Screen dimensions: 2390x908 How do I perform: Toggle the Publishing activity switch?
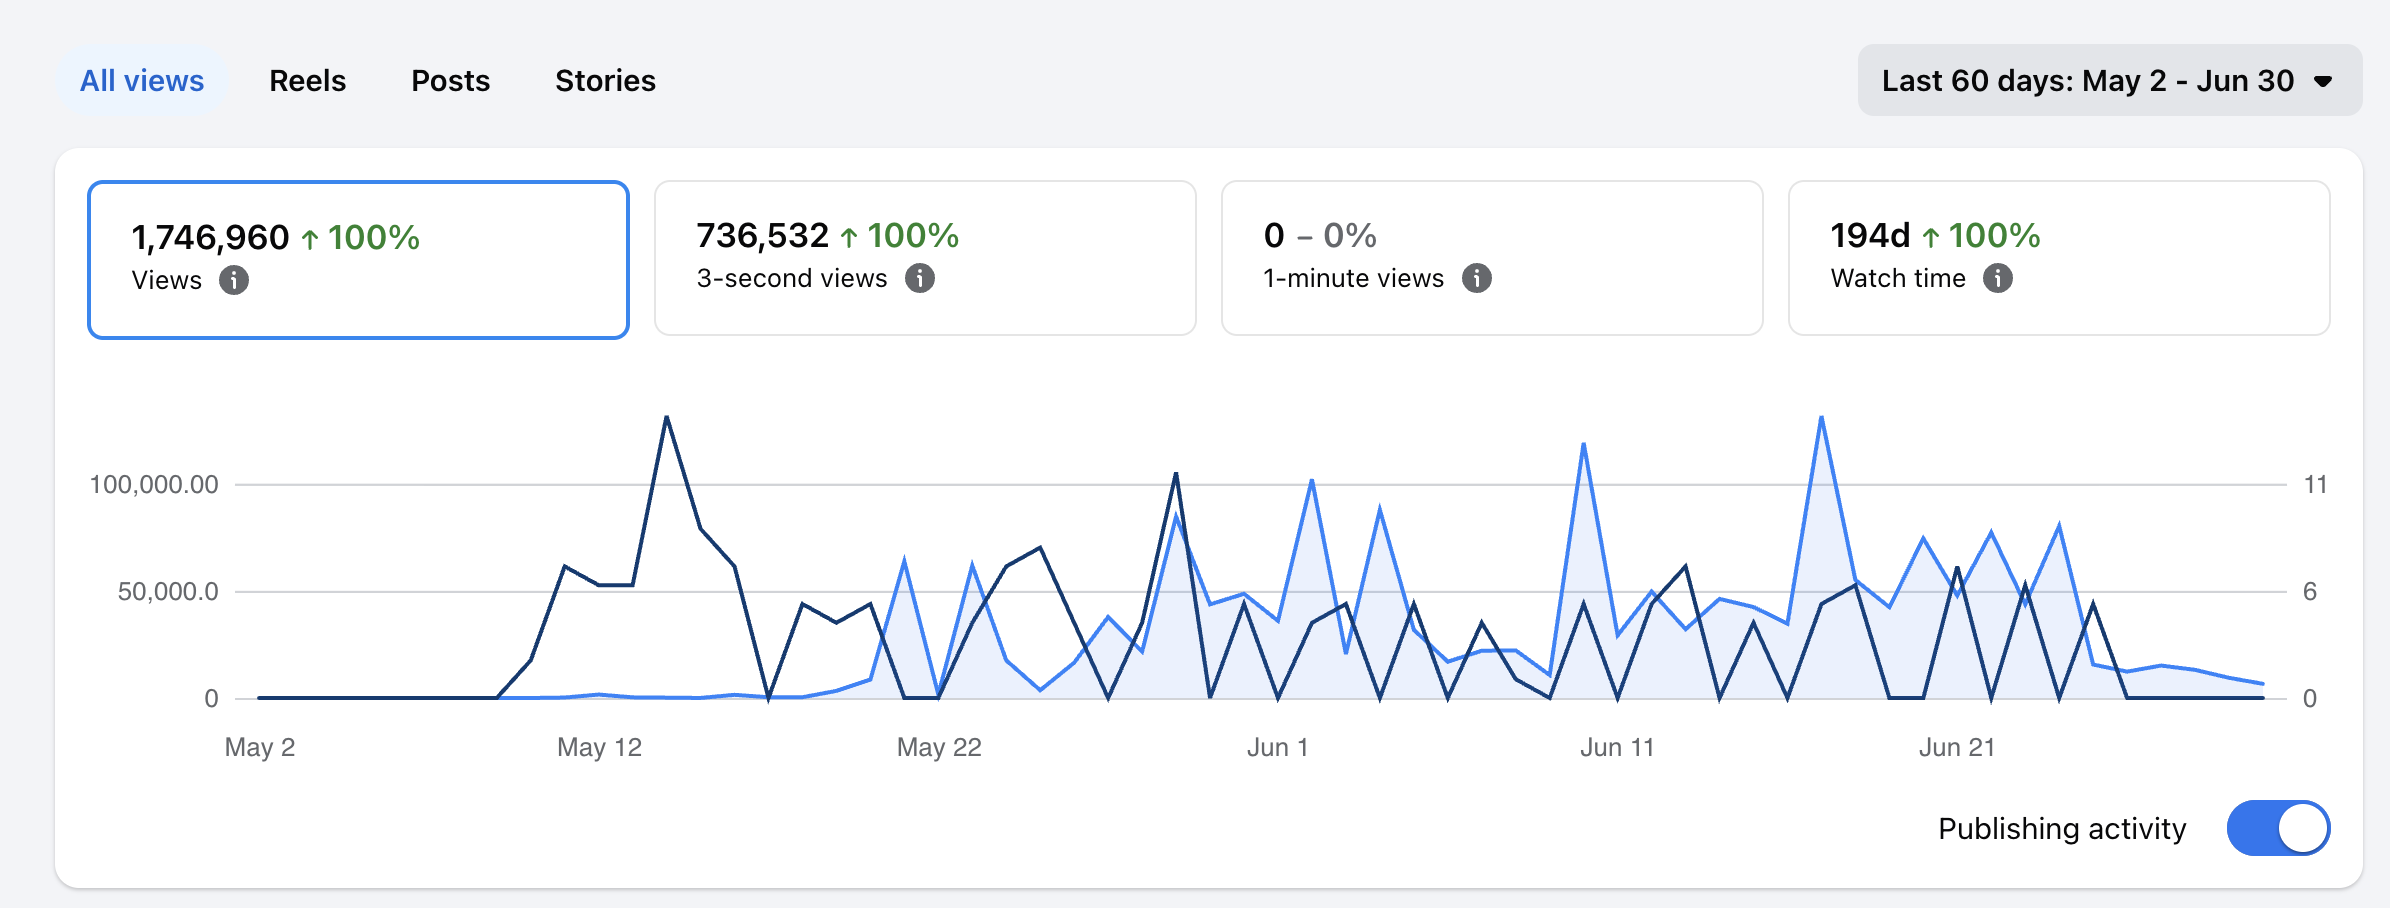[x=2278, y=828]
